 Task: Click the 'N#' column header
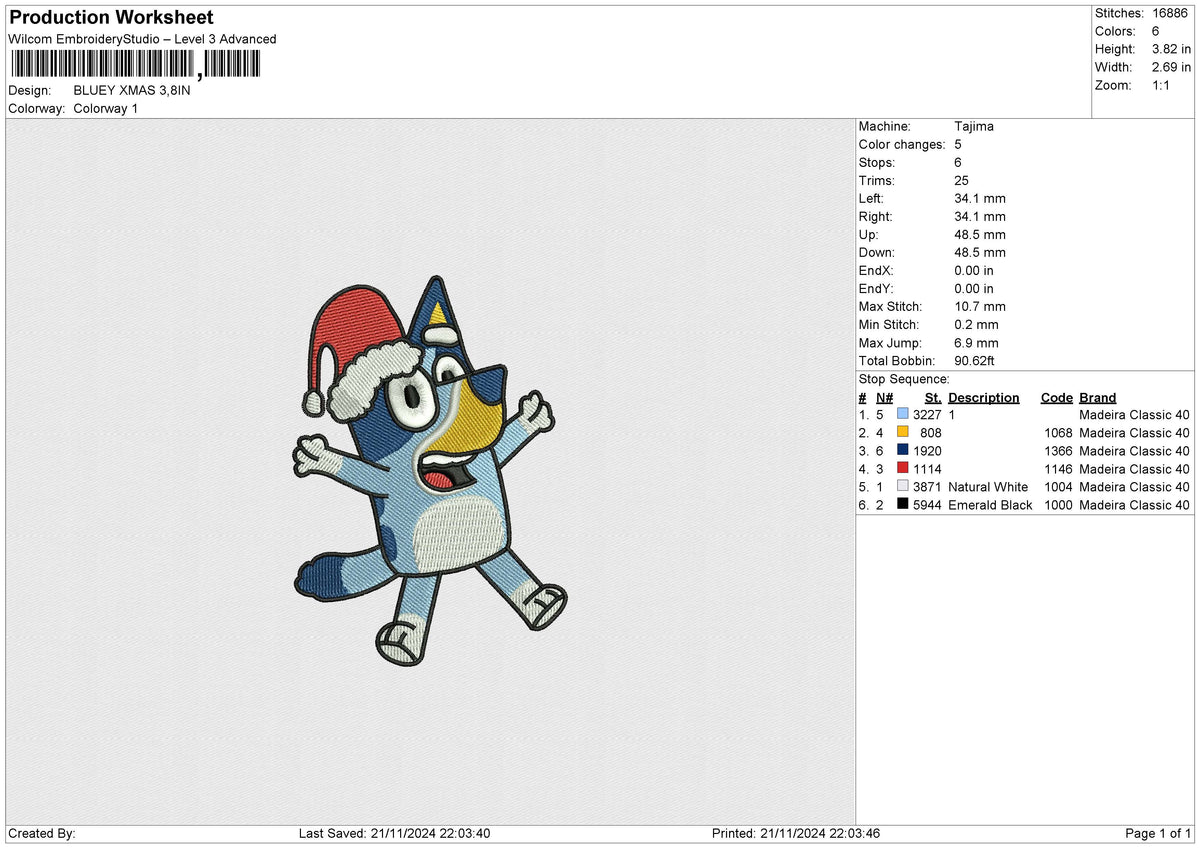click(x=884, y=397)
